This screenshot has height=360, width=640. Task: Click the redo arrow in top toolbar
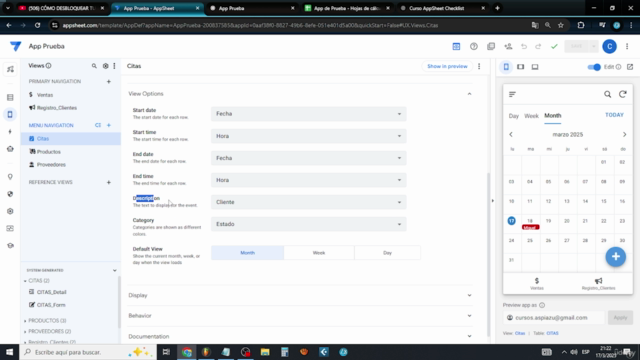(538, 47)
